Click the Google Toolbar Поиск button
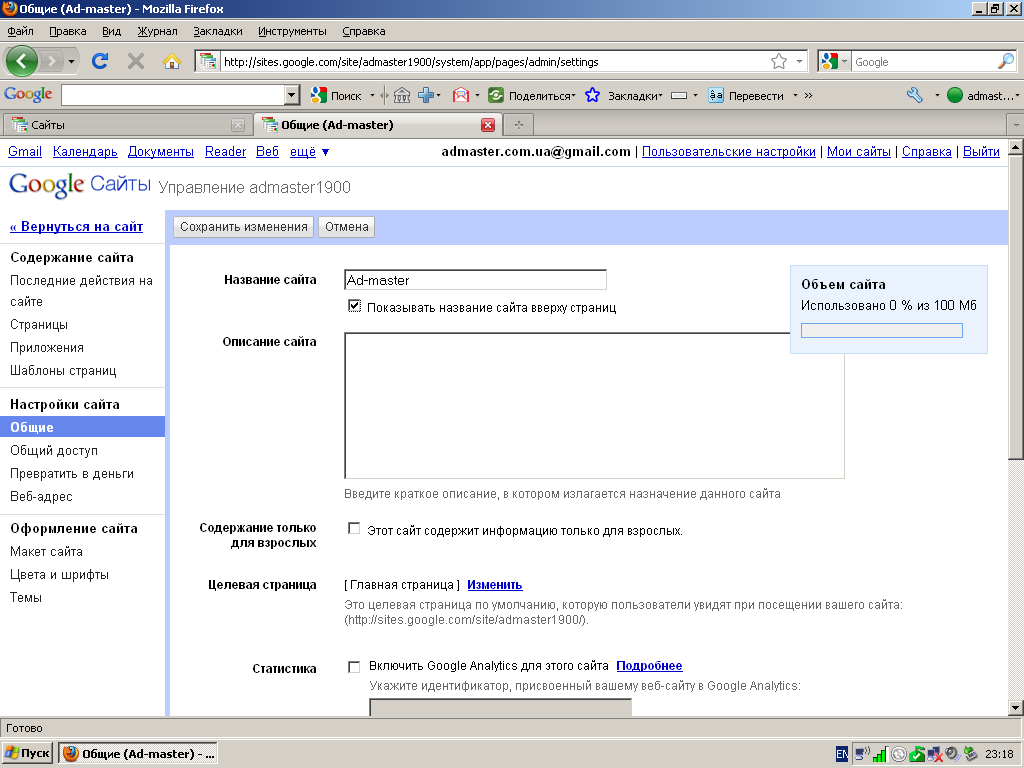This screenshot has width=1024, height=768. [336, 95]
